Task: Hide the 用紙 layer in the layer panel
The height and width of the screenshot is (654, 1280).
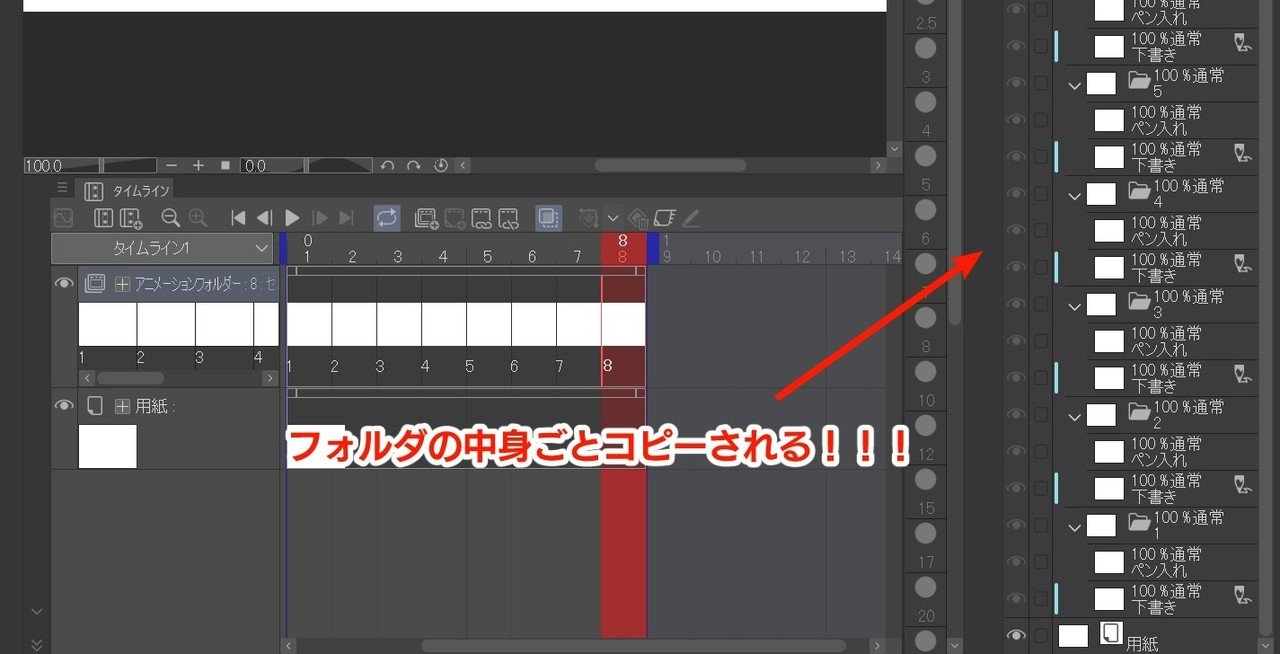Action: pyautogui.click(x=1017, y=633)
